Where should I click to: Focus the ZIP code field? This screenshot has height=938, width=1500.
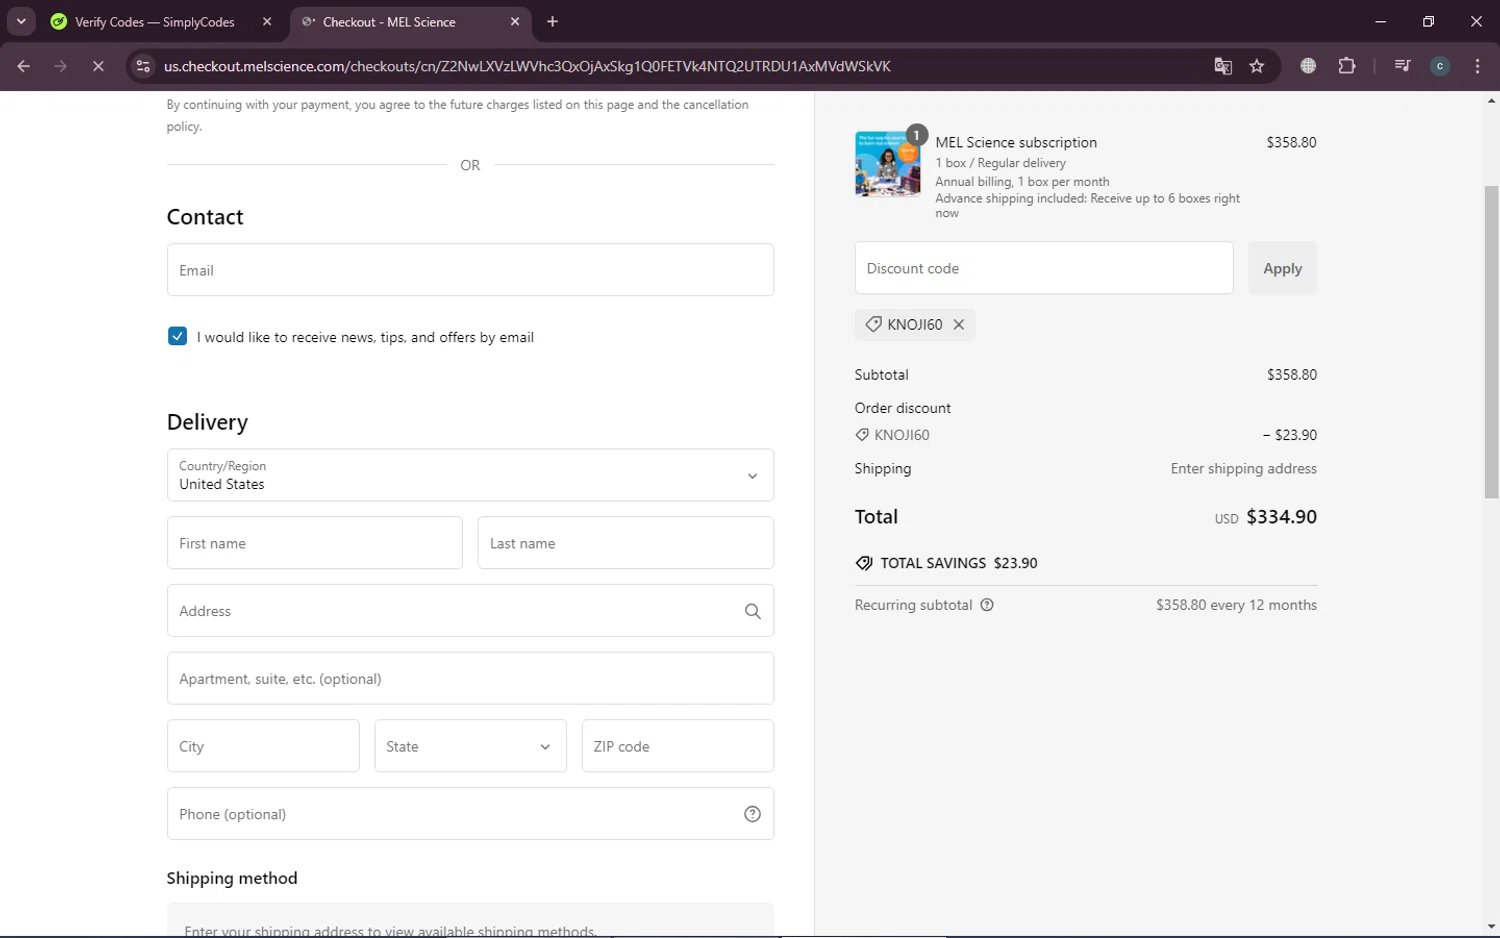[678, 746]
